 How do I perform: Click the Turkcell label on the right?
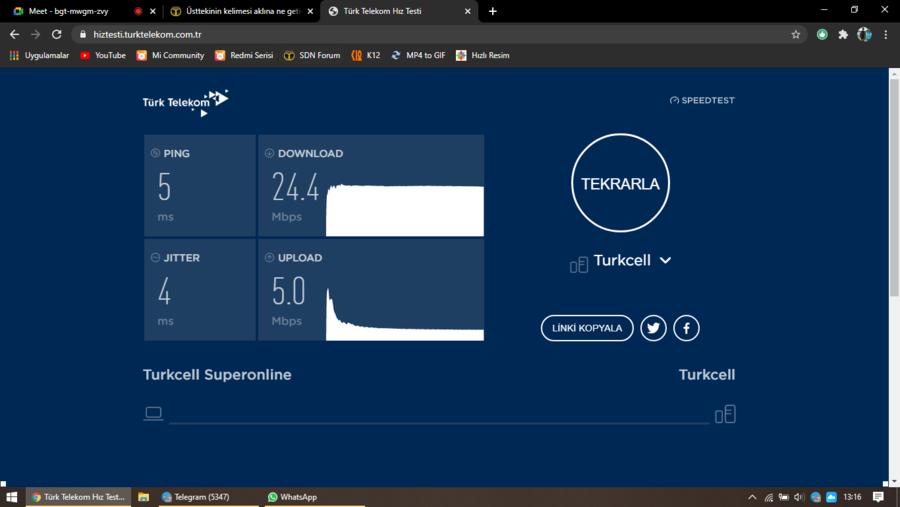[x=707, y=375]
